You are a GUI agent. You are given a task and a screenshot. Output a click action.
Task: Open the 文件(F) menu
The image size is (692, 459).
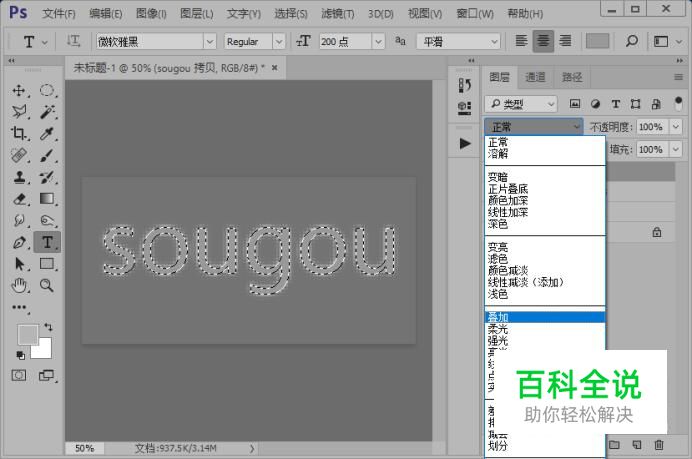(59, 14)
